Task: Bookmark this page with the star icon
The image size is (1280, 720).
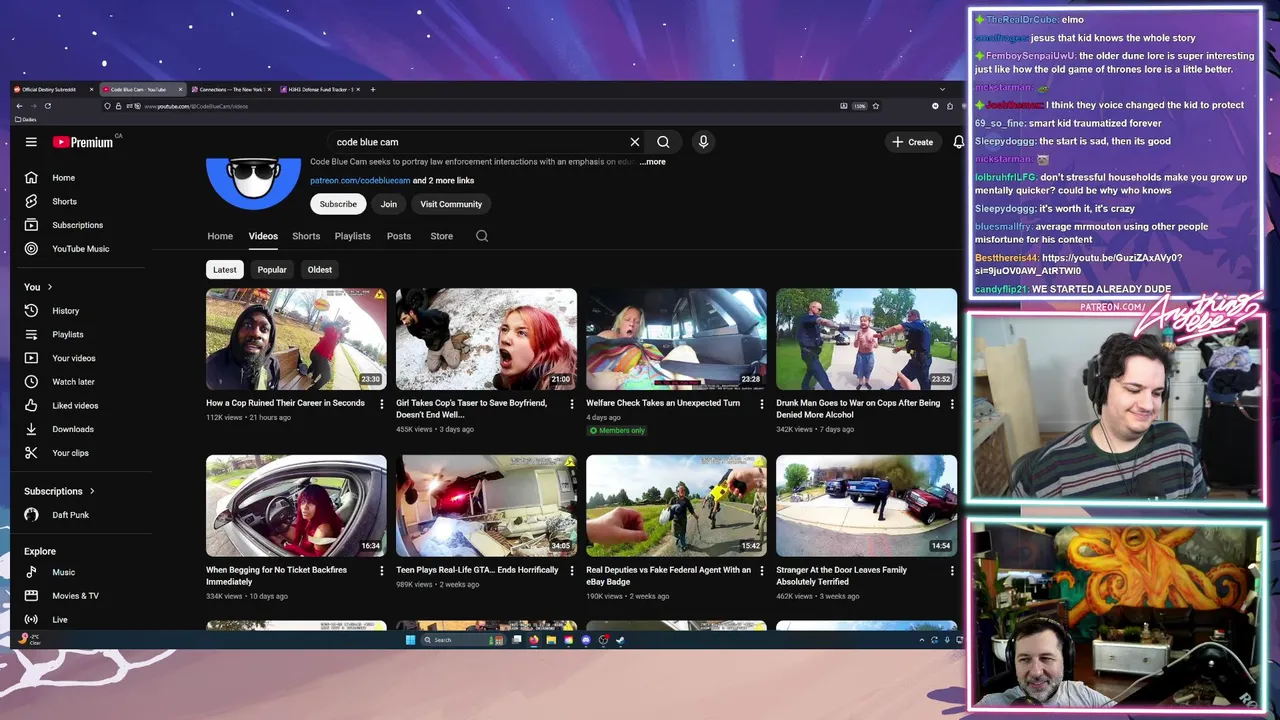Action: 876,106
